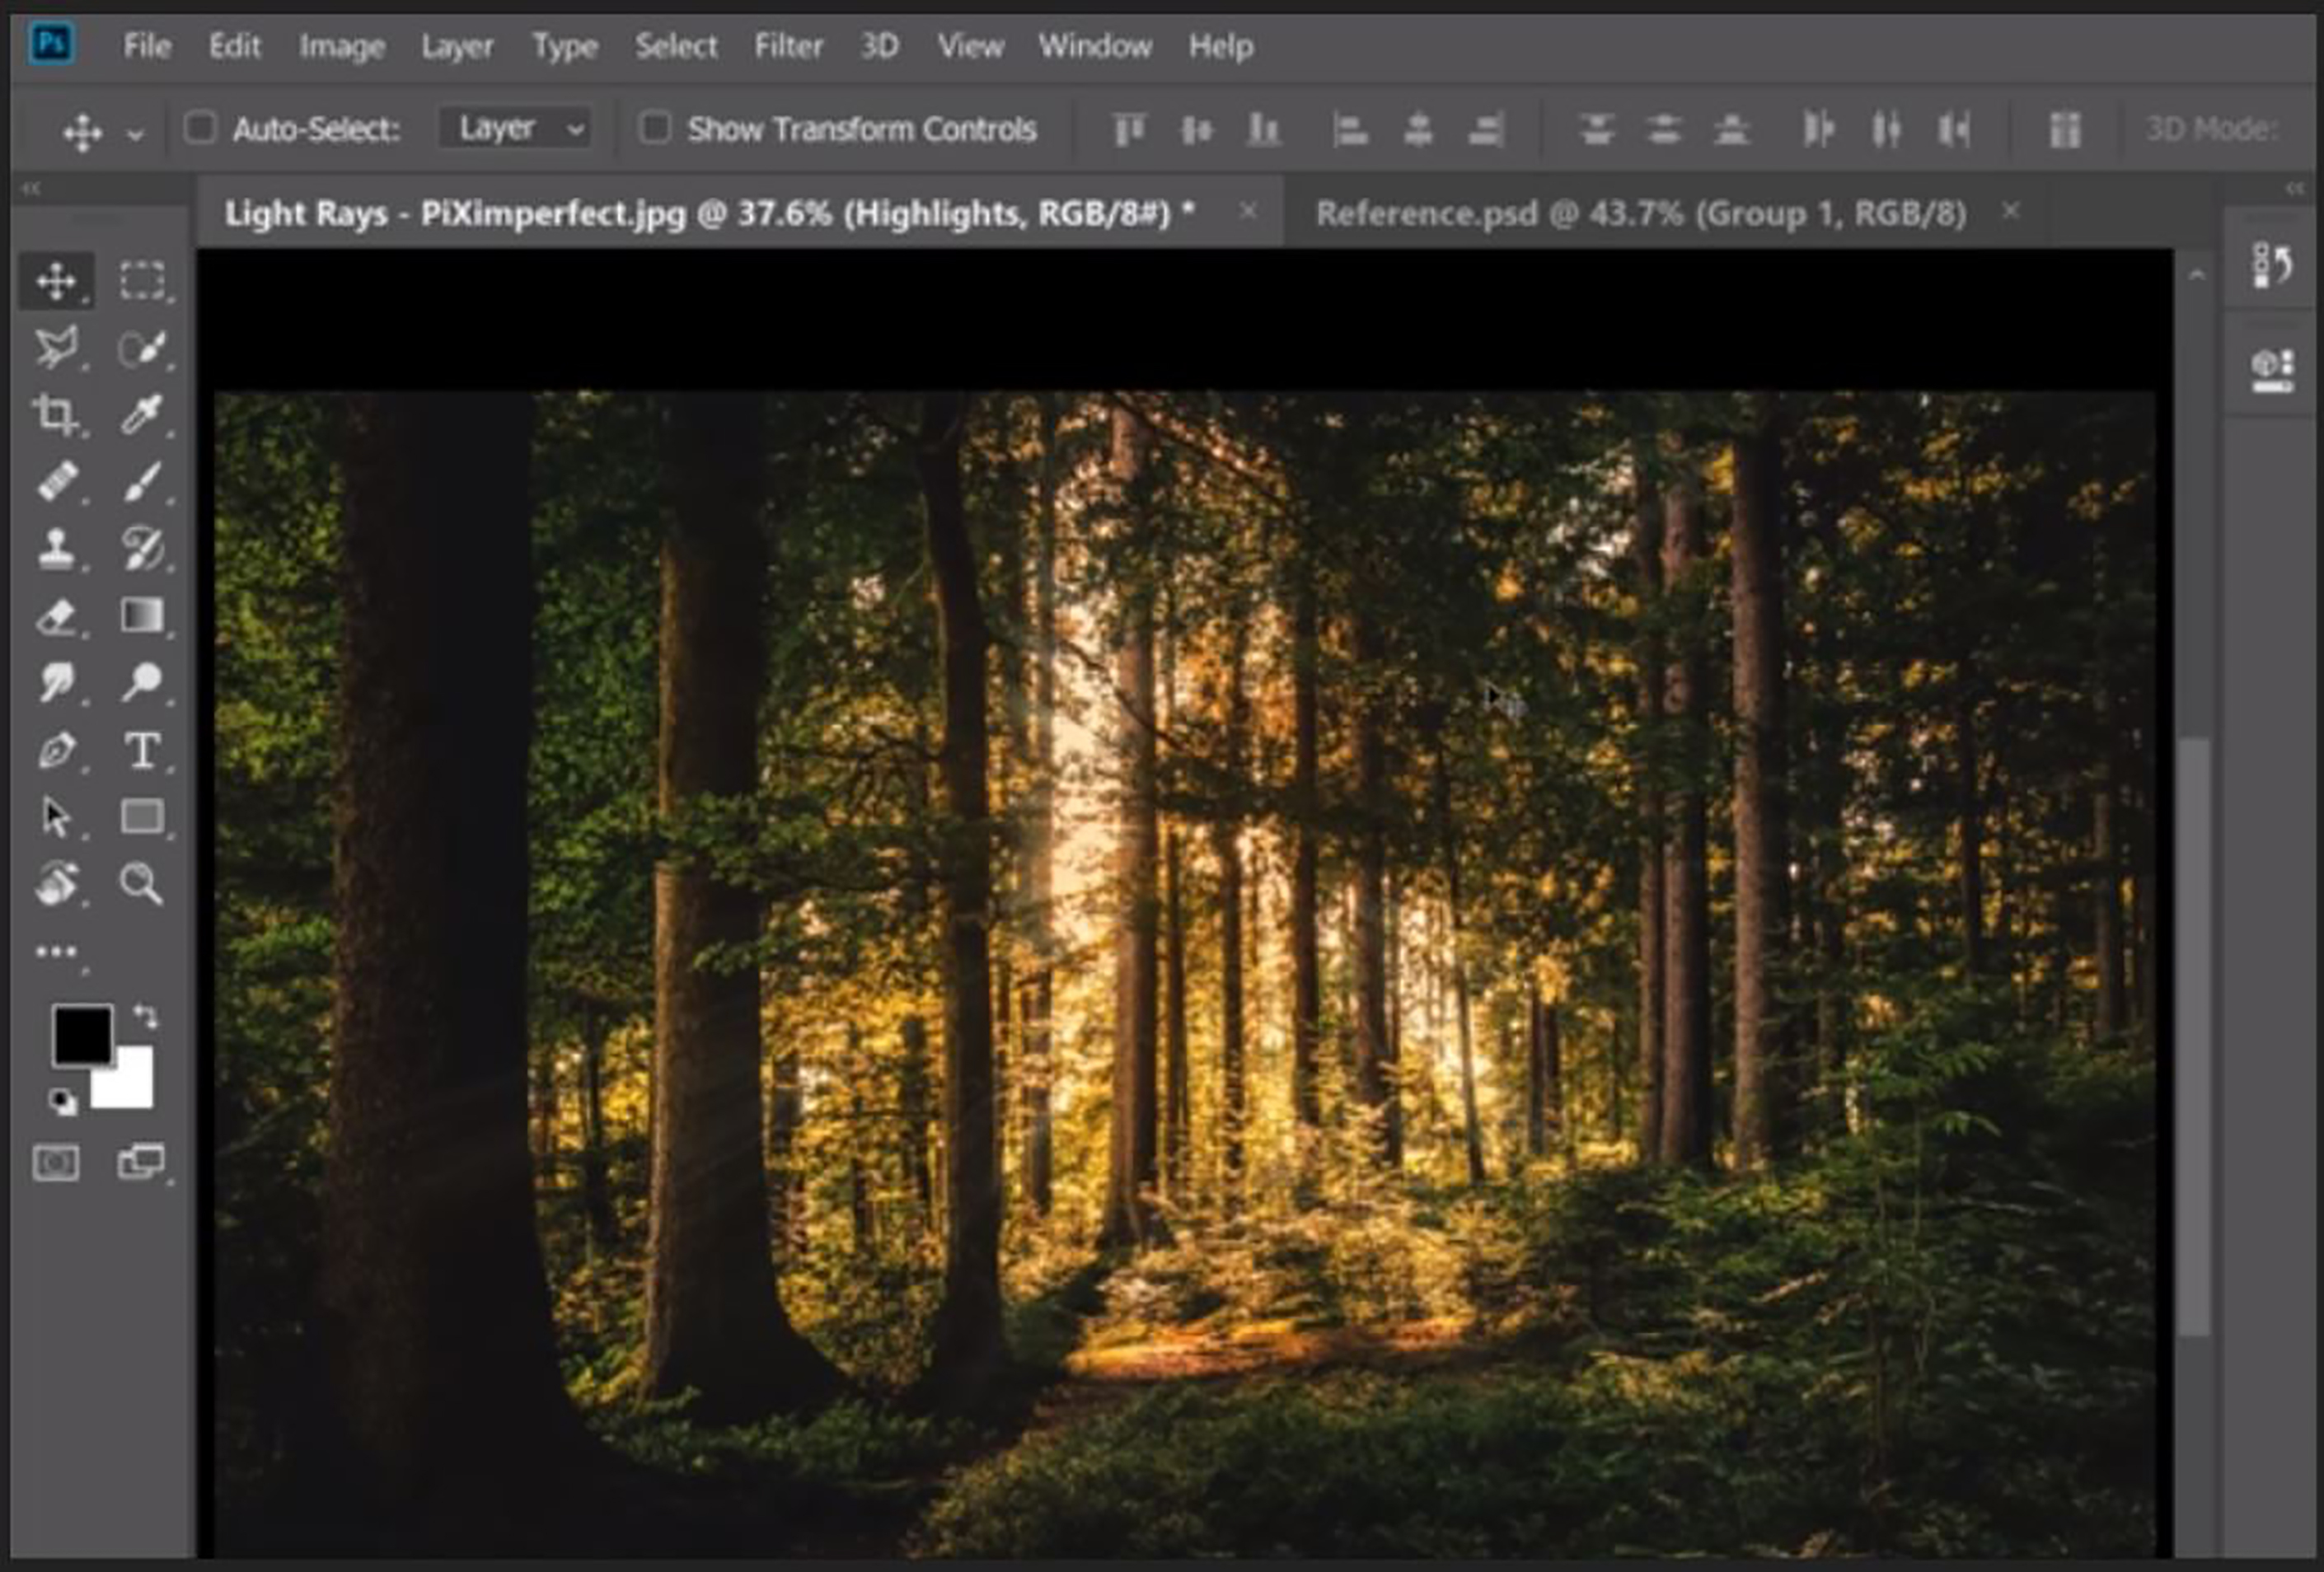The width and height of the screenshot is (2324, 1572).
Task: Open the Edit Toolbar three-dots menu
Action: (57, 952)
